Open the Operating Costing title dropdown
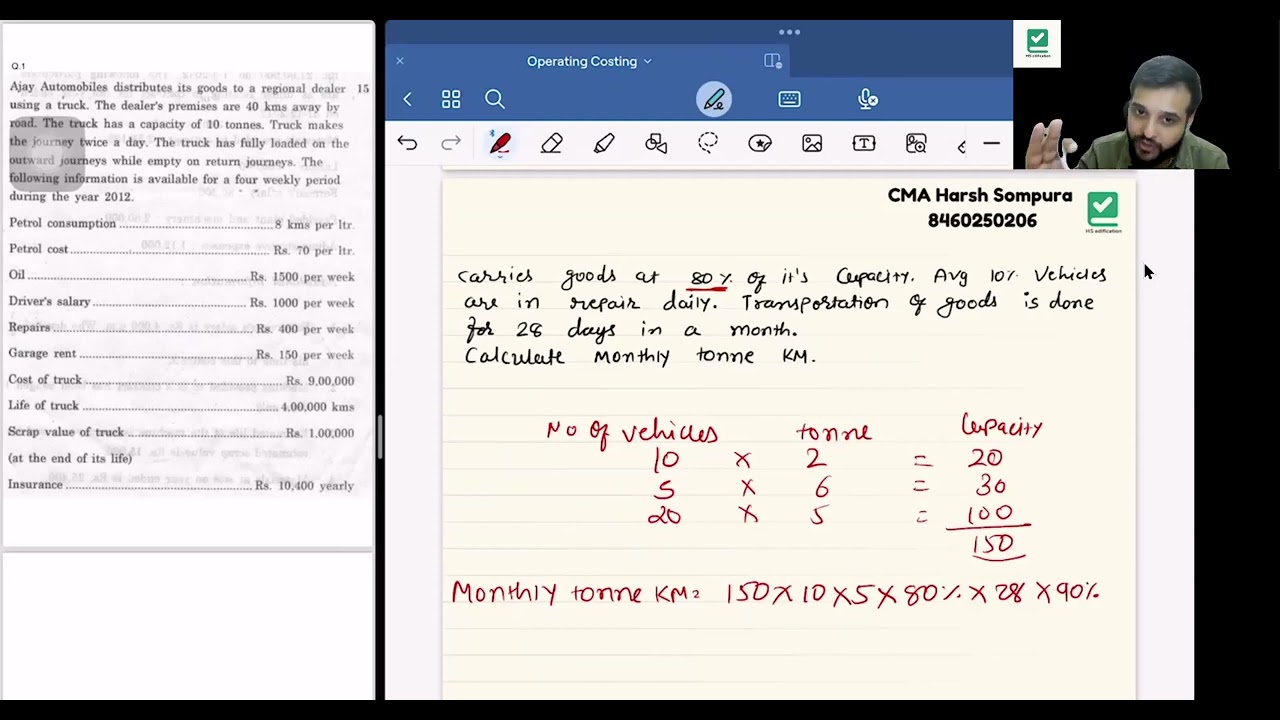The height and width of the screenshot is (720, 1280). click(x=589, y=61)
